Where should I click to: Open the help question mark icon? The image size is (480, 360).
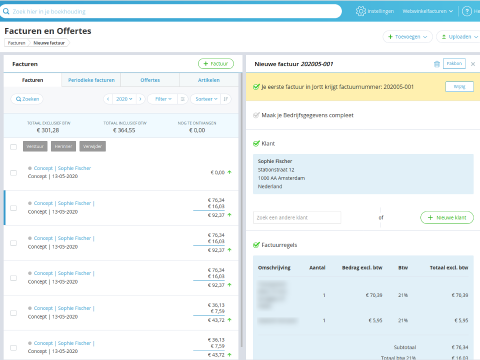tap(467, 11)
